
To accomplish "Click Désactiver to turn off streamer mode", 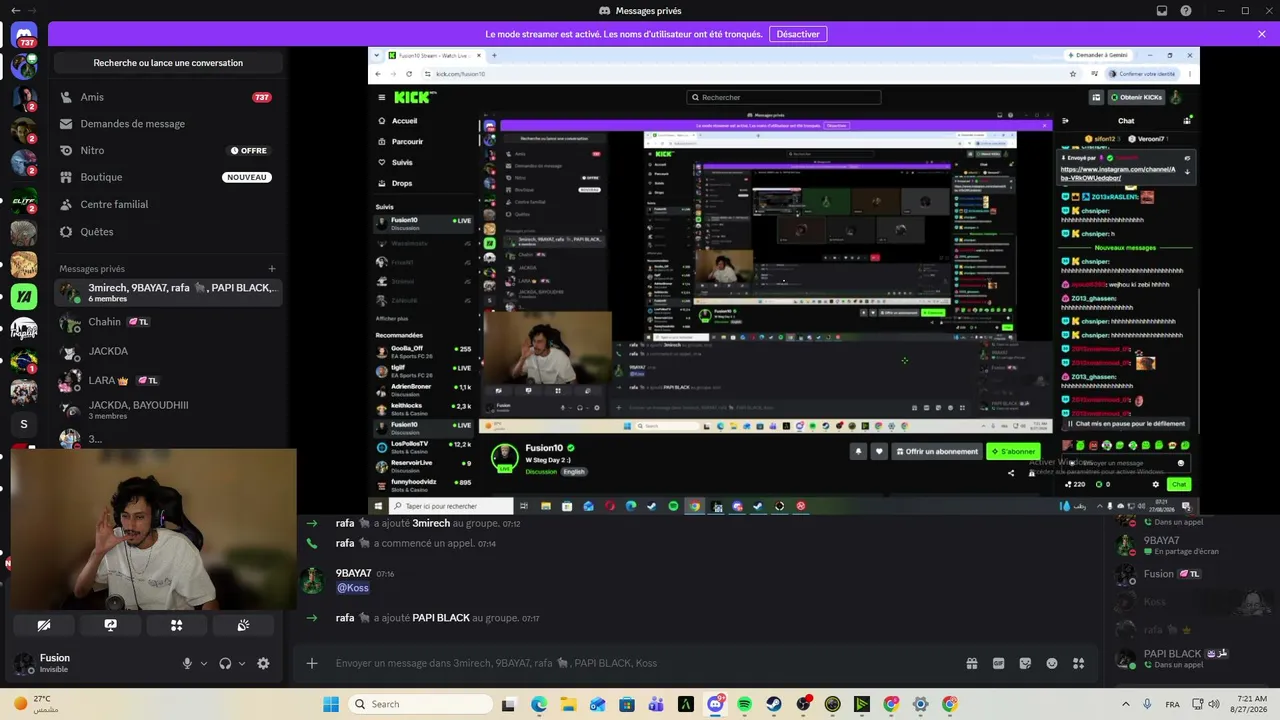I will pos(798,34).
